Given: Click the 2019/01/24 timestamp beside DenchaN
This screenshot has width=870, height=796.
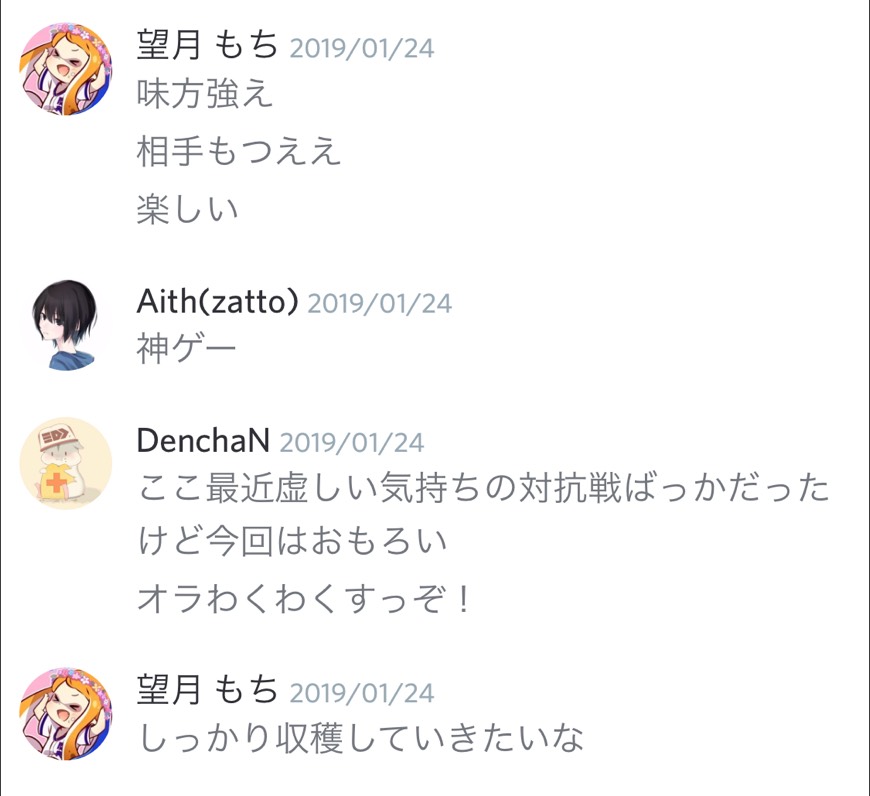Looking at the screenshot, I should 352,442.
